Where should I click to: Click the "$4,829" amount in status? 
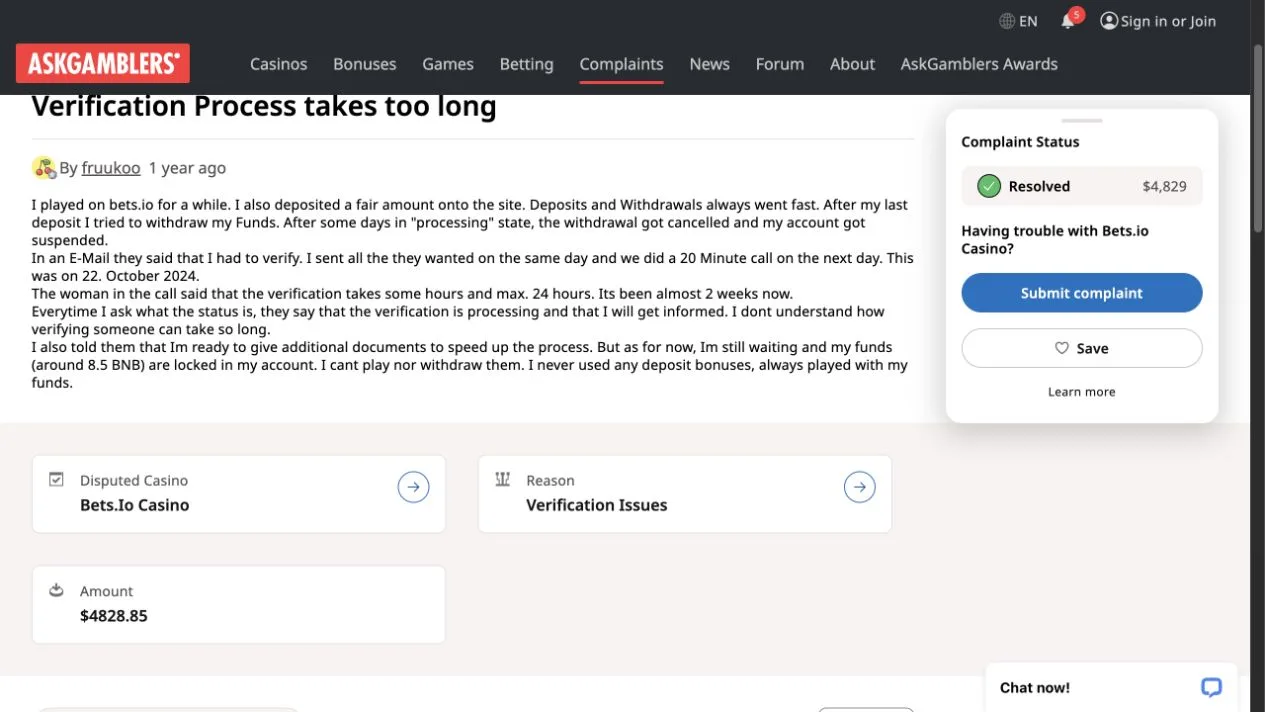click(1164, 186)
